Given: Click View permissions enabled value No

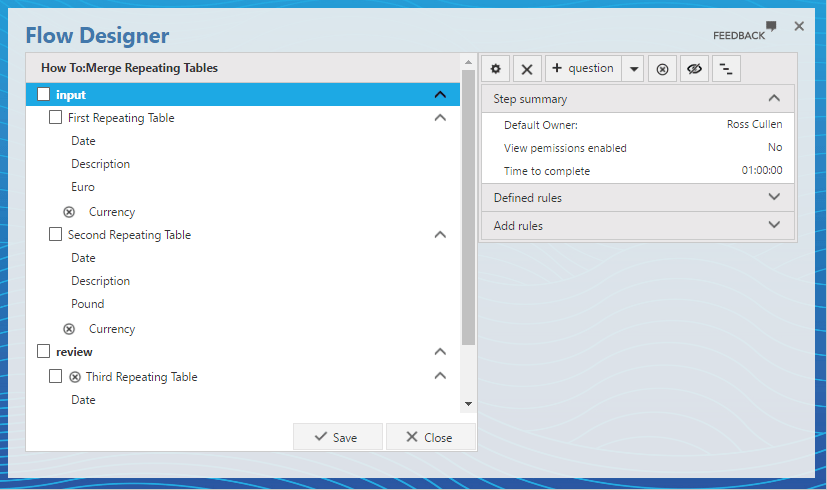Looking at the screenshot, I should (x=775, y=147).
